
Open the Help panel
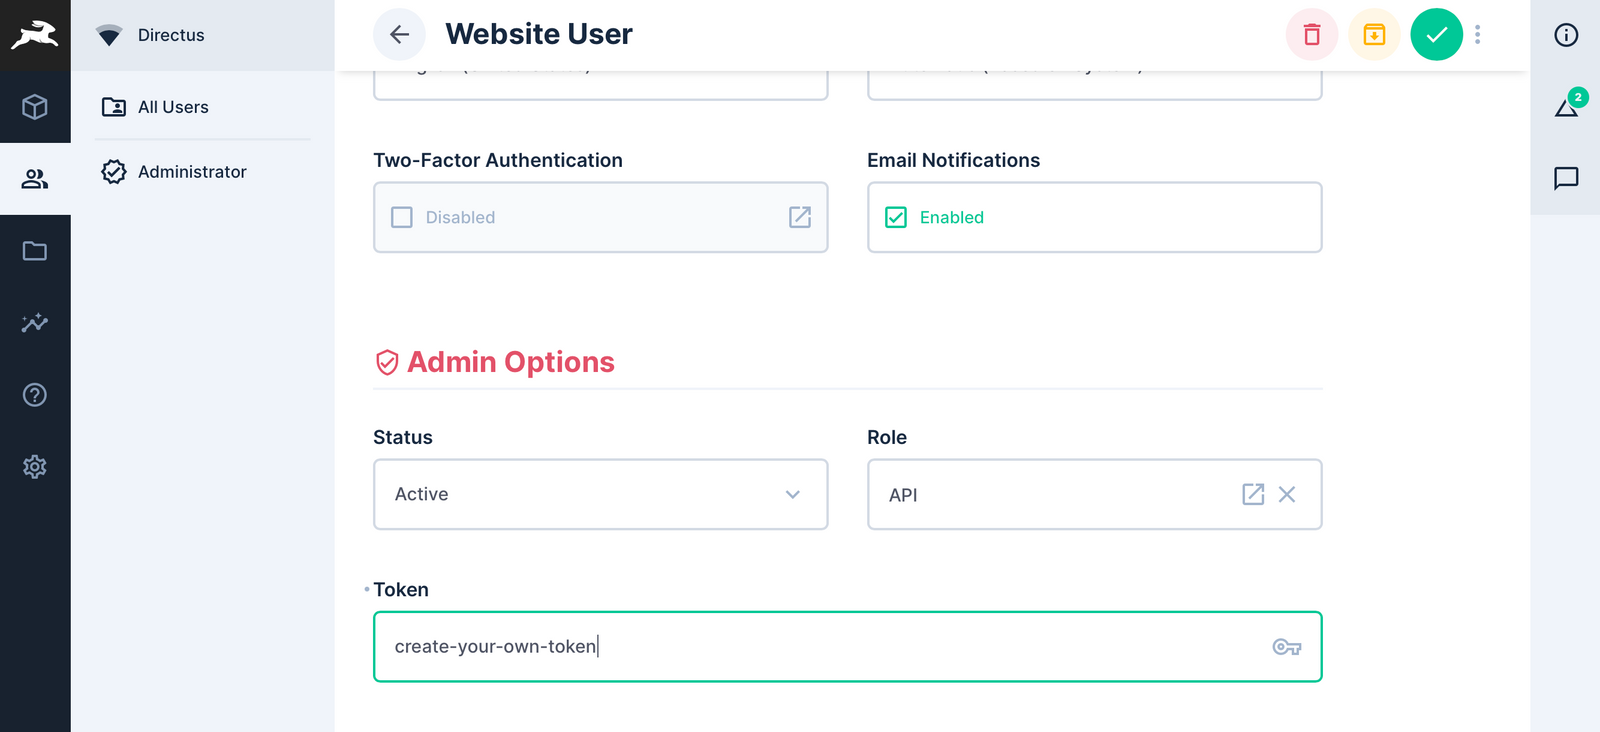(x=35, y=395)
